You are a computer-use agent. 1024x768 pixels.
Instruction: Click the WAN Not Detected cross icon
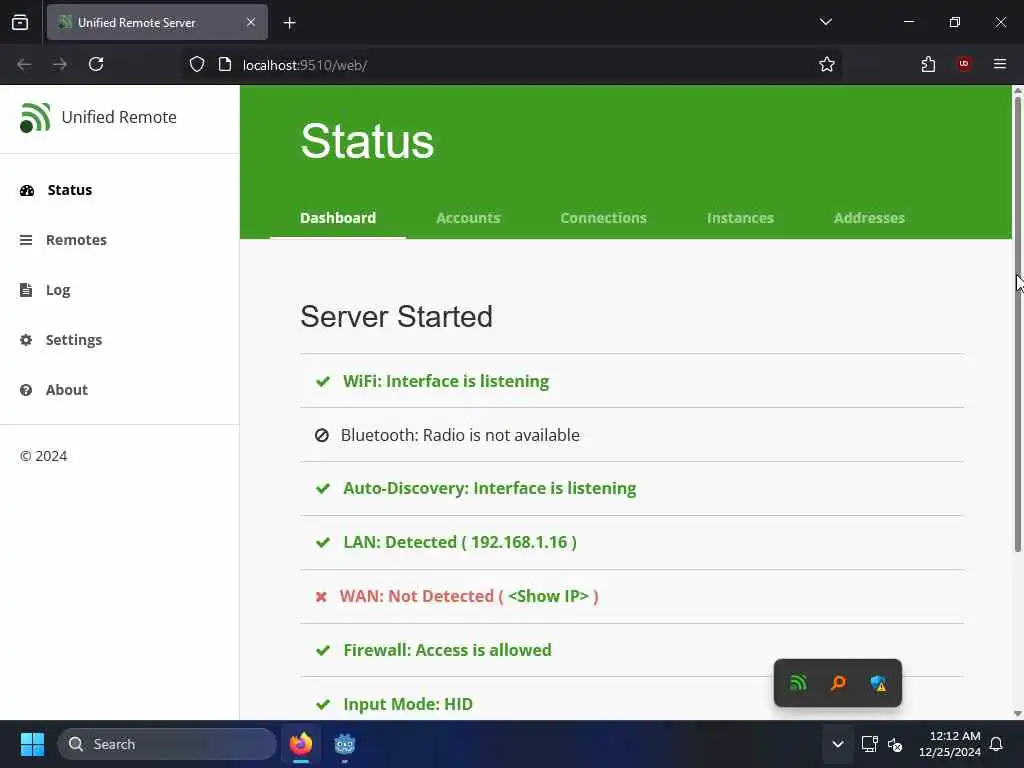(321, 596)
